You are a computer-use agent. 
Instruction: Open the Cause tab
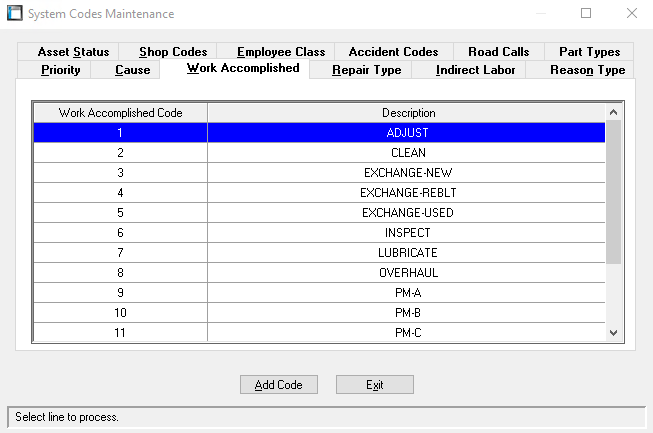132,70
